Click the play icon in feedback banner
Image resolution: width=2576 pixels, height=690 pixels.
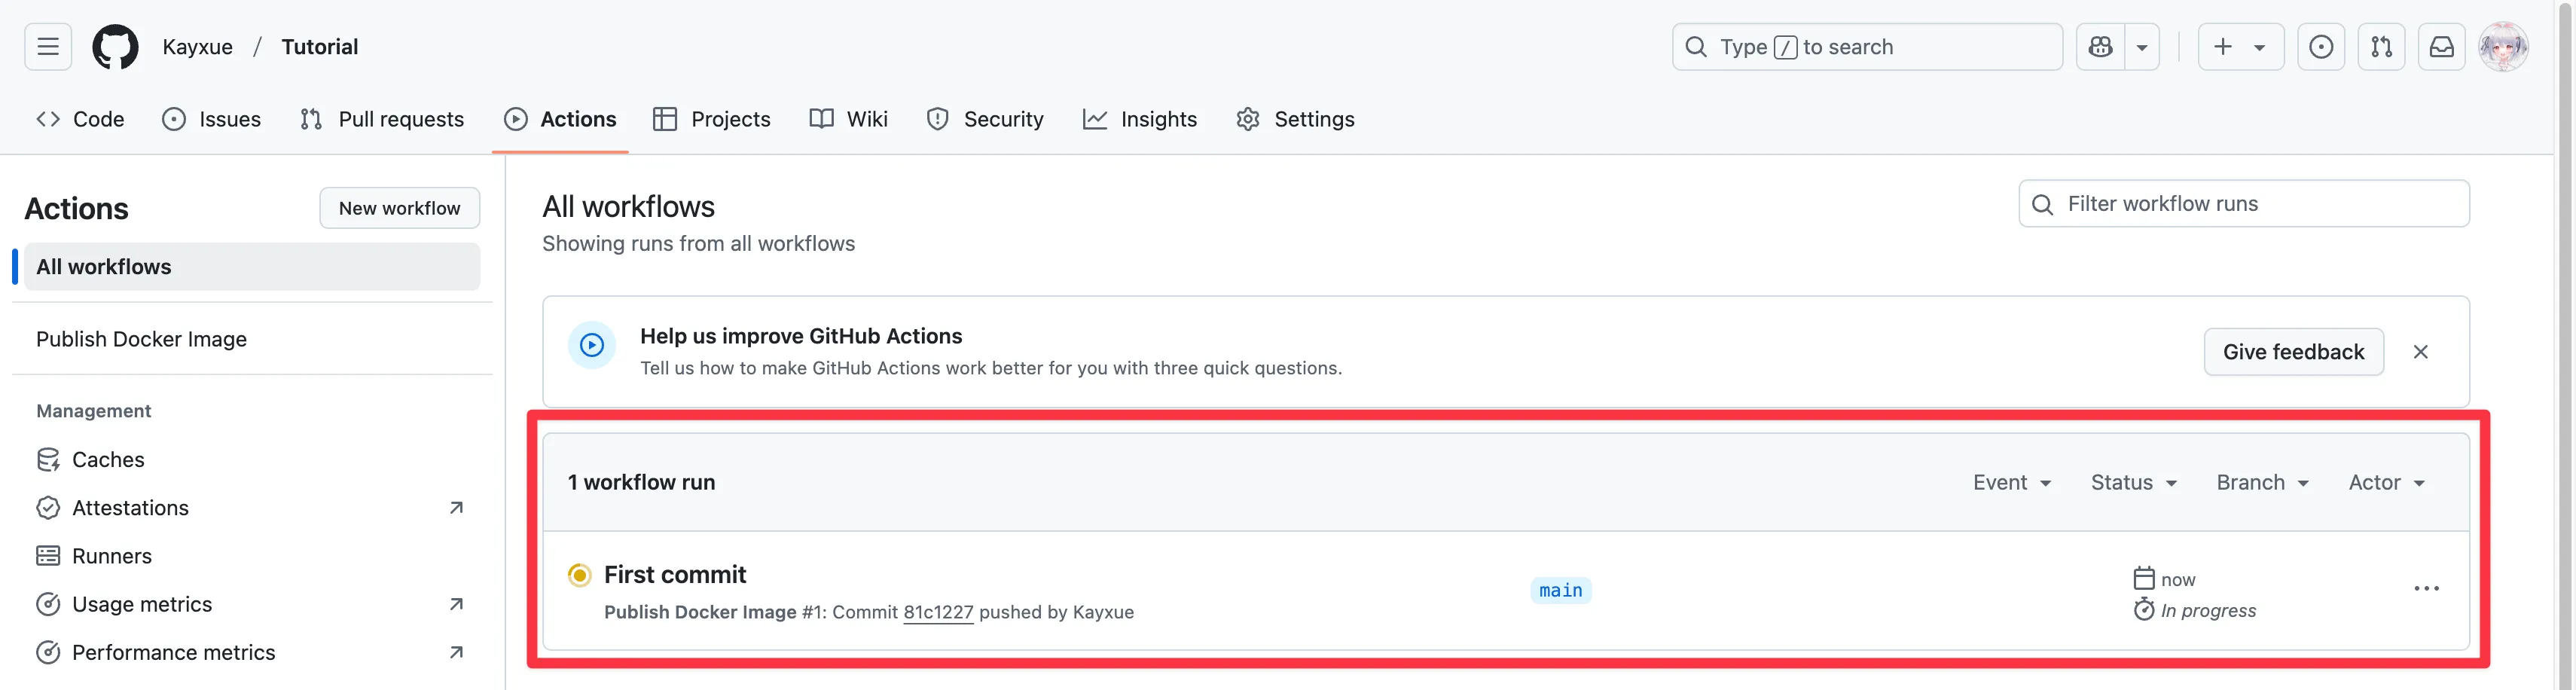click(592, 345)
